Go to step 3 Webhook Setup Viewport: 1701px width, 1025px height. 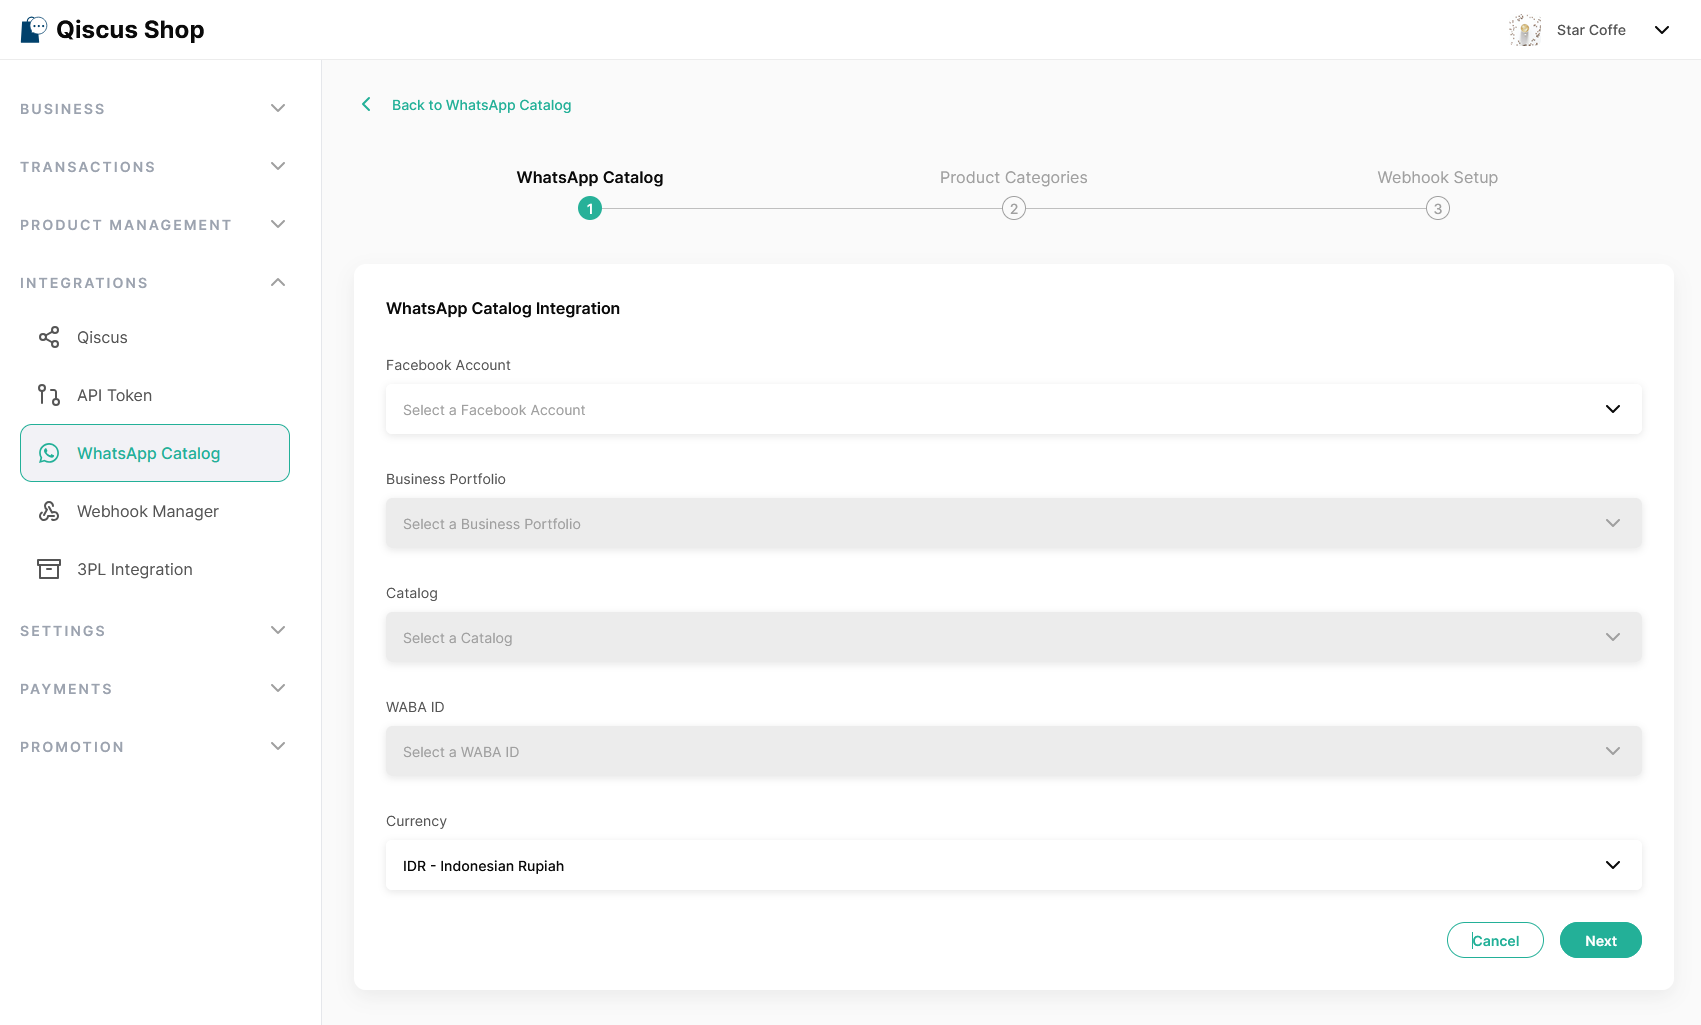(x=1437, y=209)
